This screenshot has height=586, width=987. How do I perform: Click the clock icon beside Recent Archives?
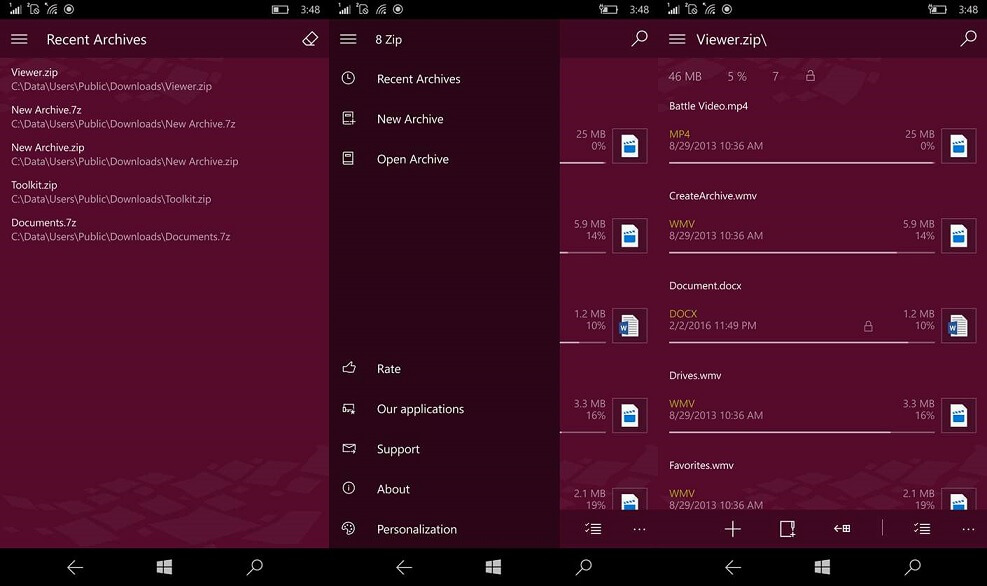pos(348,78)
